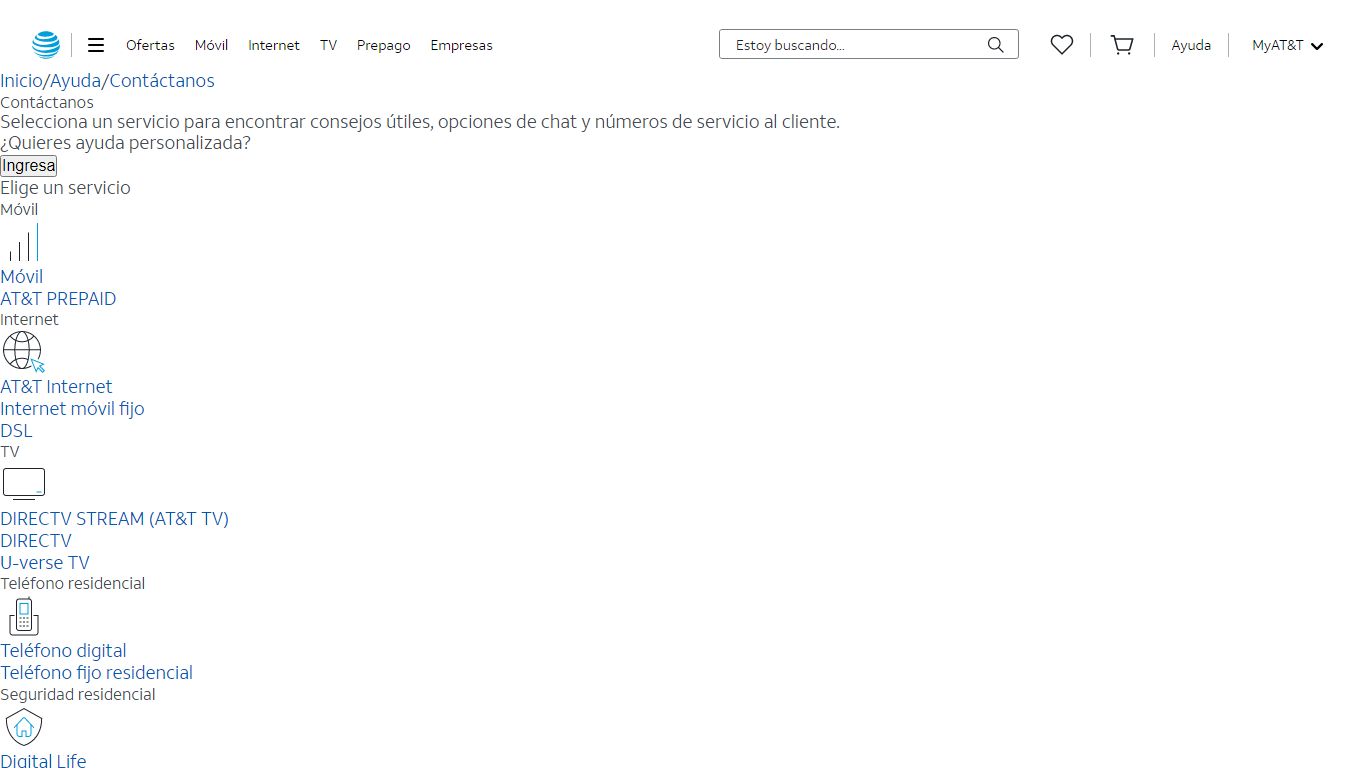The height and width of the screenshot is (768, 1366).
Task: Click the mobile signal bars icon
Action: pos(23,242)
